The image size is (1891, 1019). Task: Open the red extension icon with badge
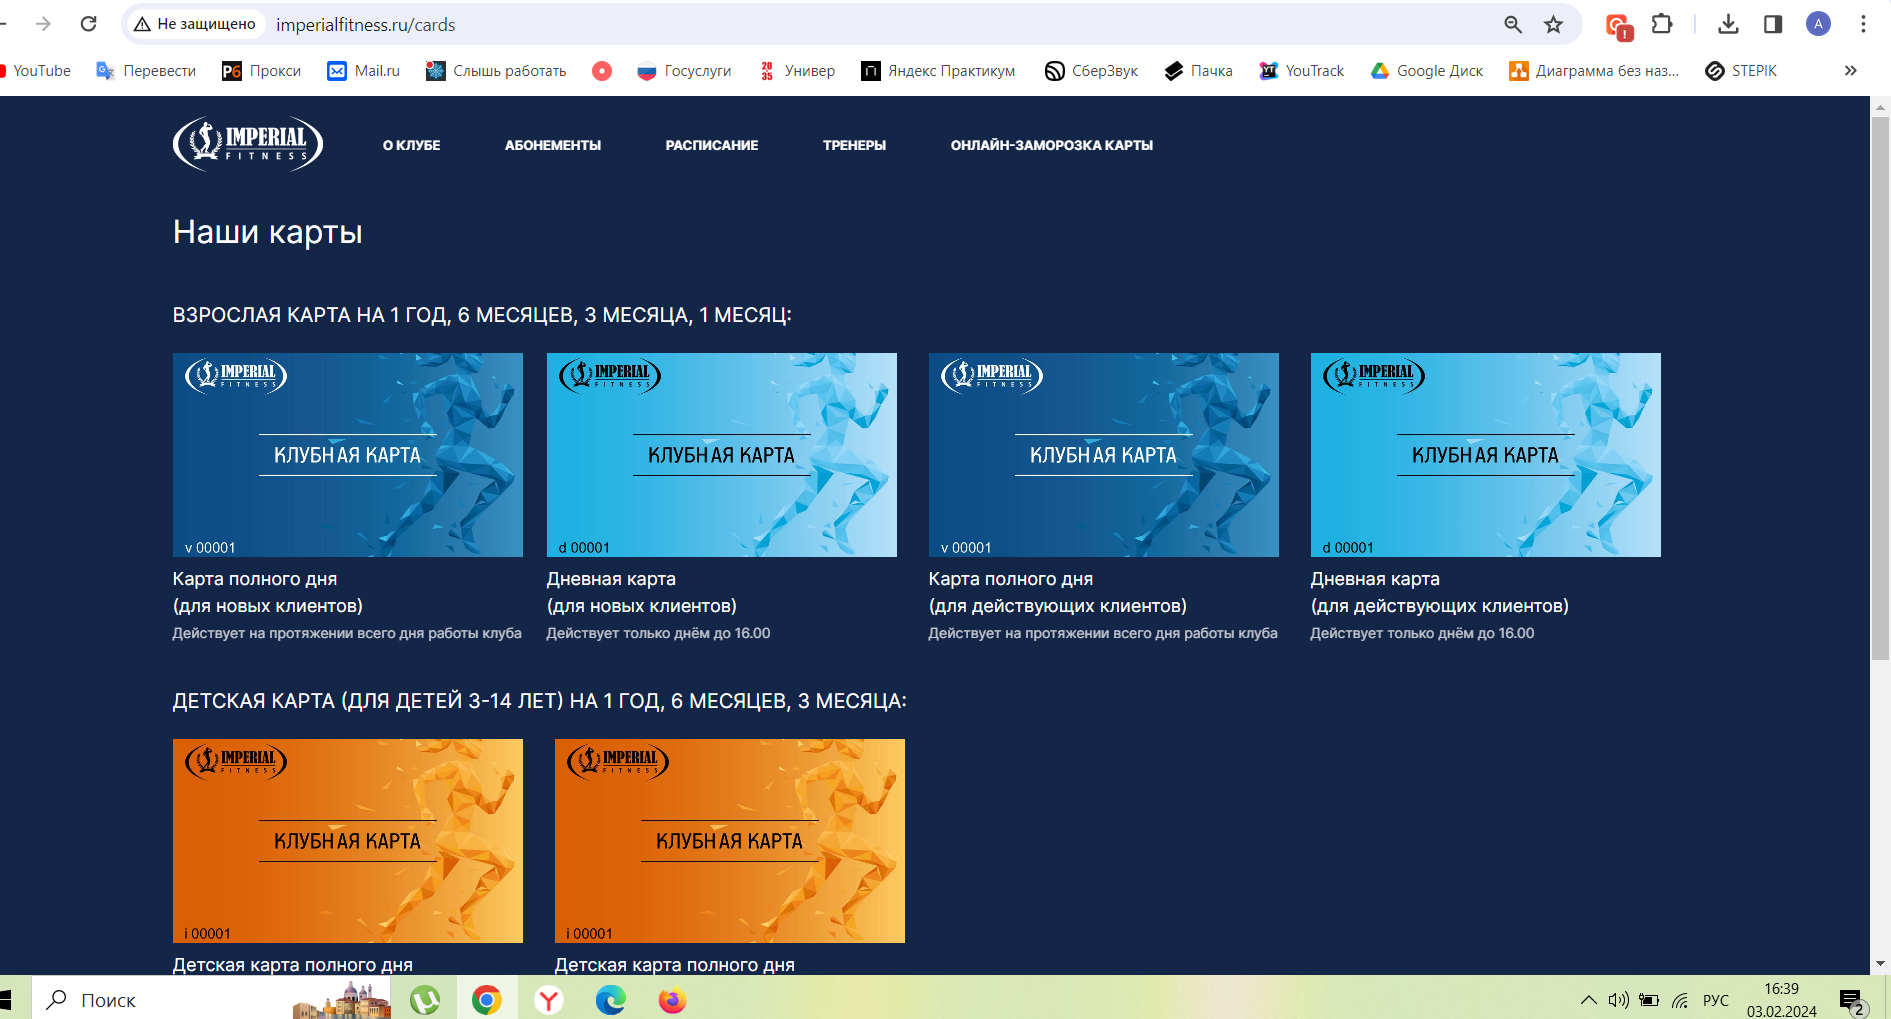[1618, 26]
